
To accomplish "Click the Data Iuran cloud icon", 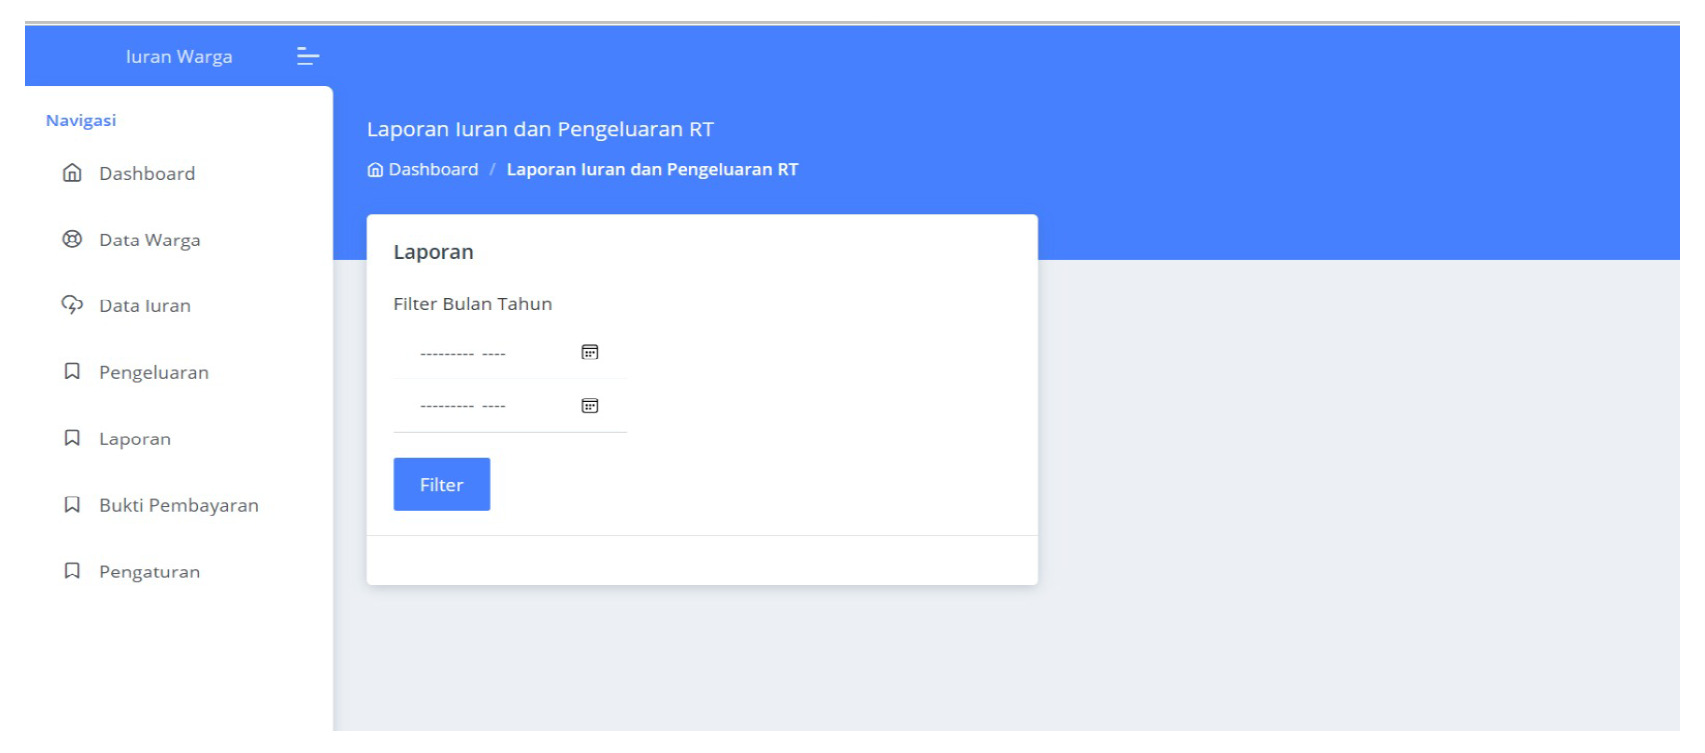I will coord(72,305).
